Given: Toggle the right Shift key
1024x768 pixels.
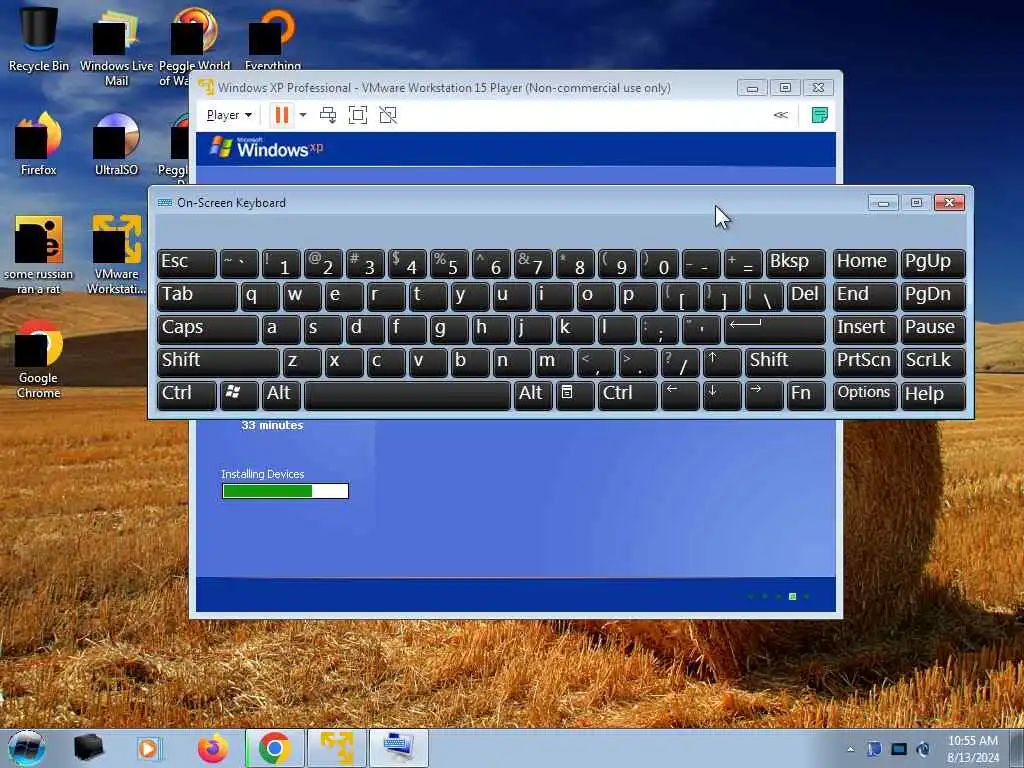Looking at the screenshot, I should (785, 362).
